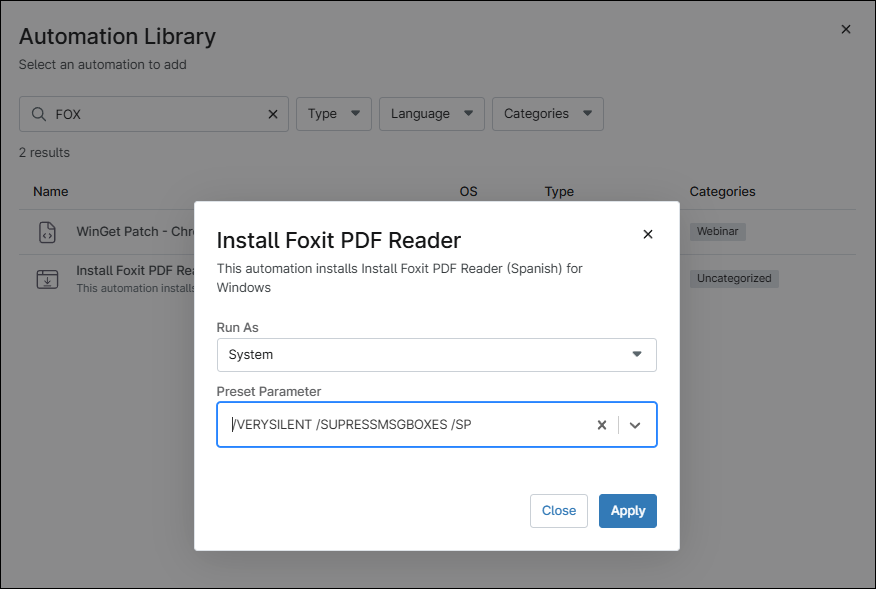Click the script icon beside WinGet Patch automation
The width and height of the screenshot is (876, 589).
pos(47,231)
